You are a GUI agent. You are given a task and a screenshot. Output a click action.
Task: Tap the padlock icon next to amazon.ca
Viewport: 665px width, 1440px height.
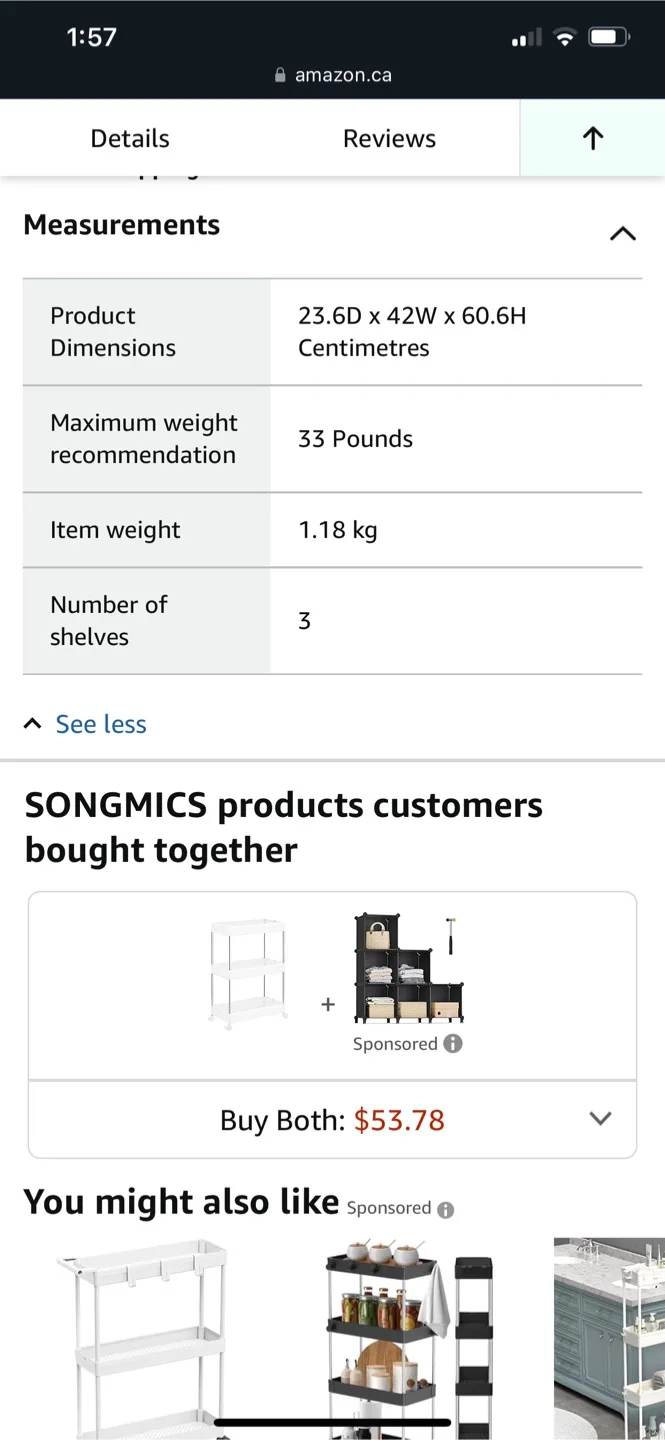(x=279, y=74)
